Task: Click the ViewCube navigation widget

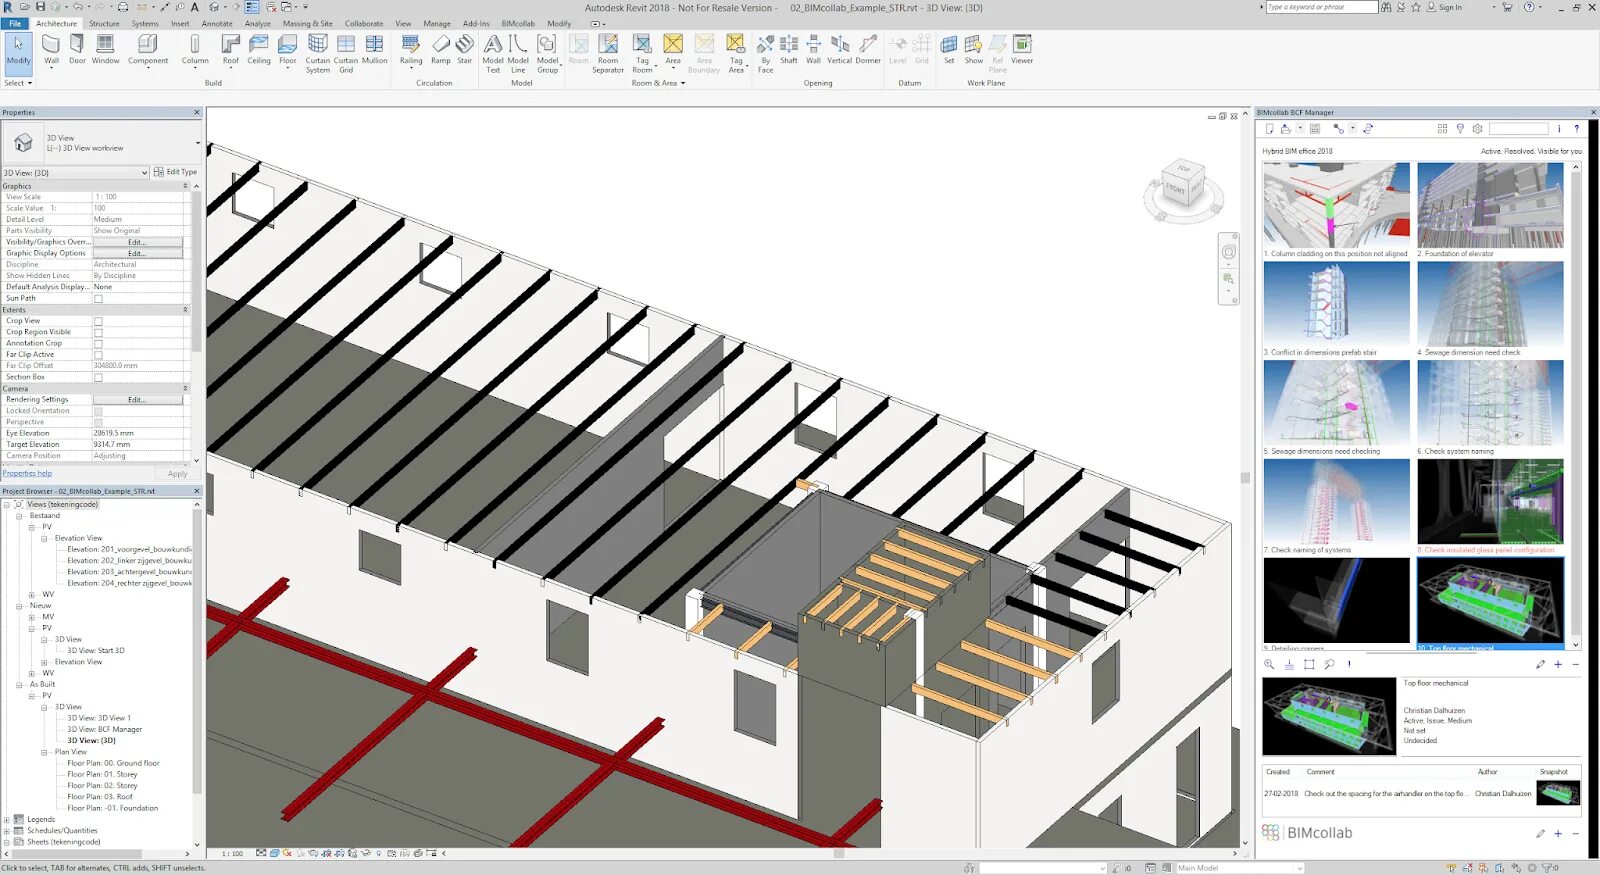Action: [x=1182, y=187]
